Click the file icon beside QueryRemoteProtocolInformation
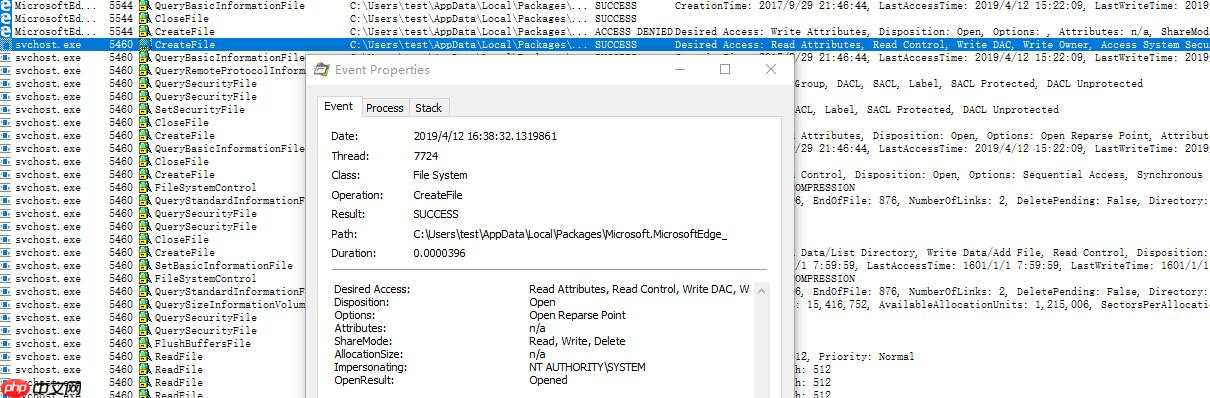 (145, 71)
